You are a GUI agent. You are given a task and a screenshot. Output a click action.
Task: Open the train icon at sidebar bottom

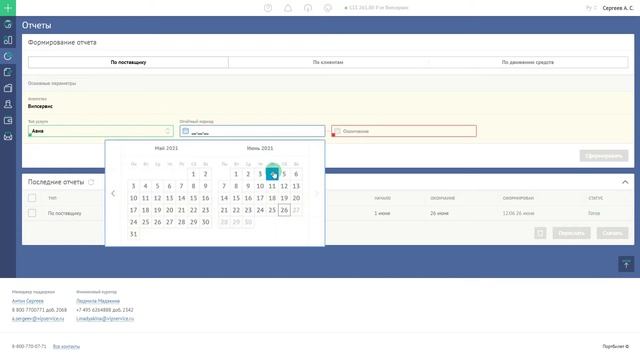pyautogui.click(x=8, y=137)
